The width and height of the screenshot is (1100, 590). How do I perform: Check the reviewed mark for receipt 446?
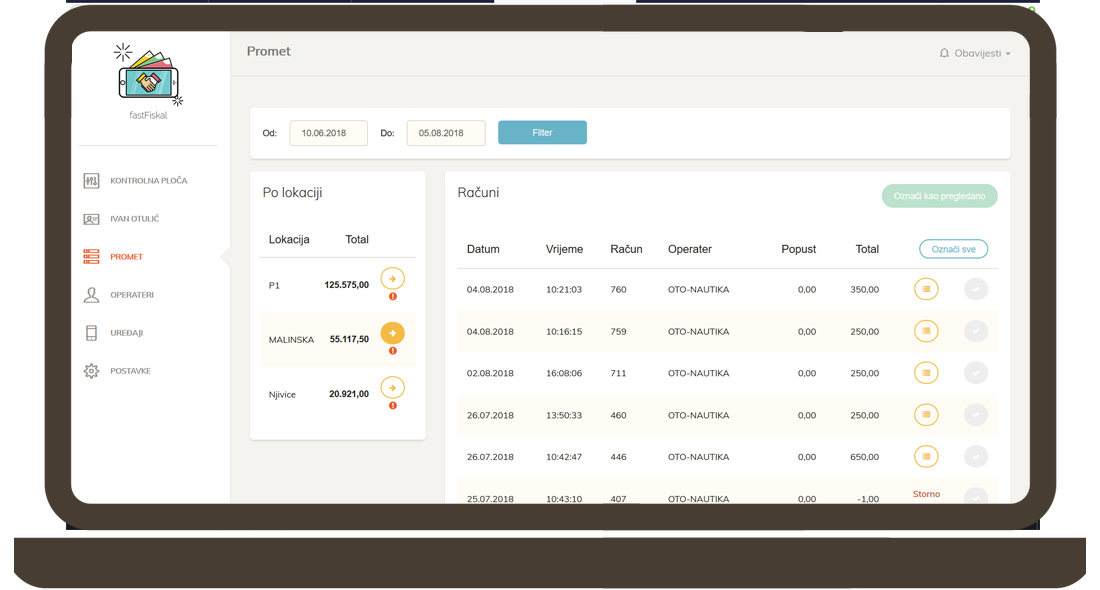tap(975, 457)
